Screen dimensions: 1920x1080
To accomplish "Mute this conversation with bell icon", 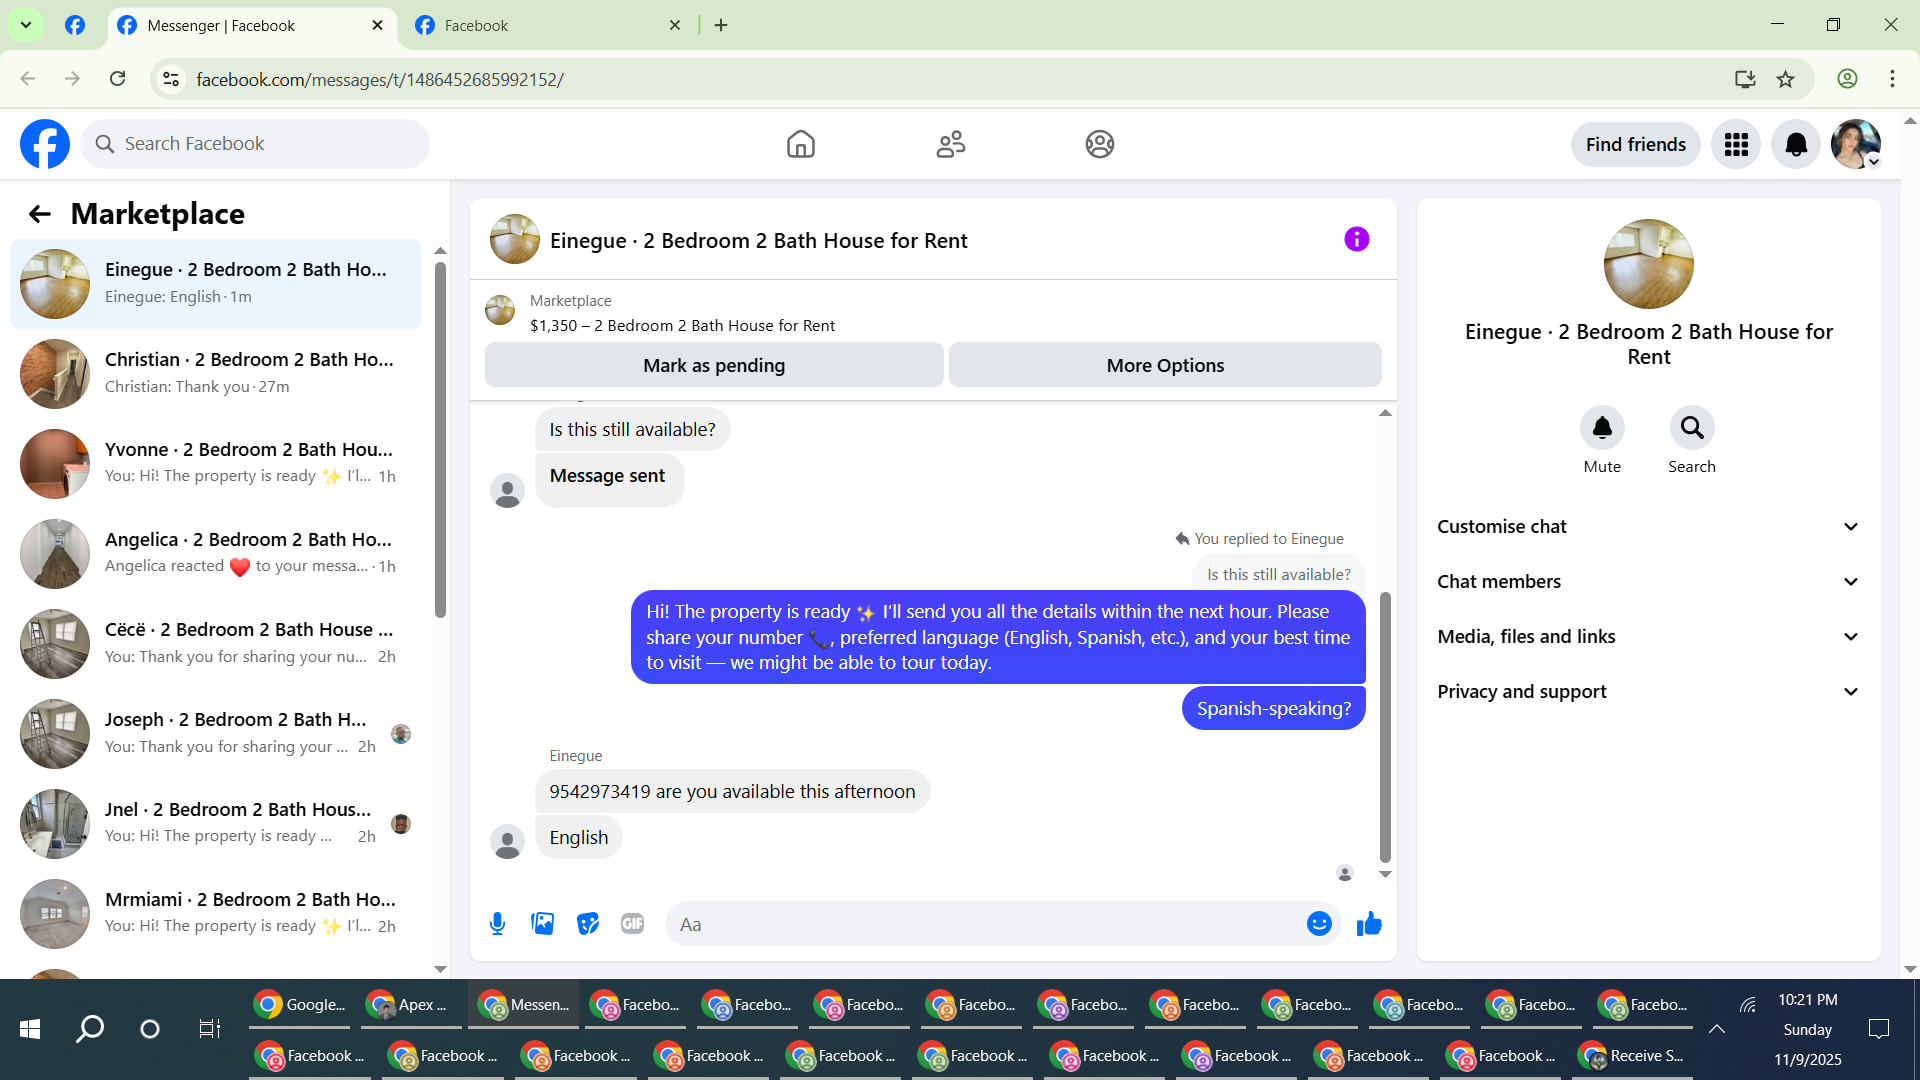I will [1602, 428].
